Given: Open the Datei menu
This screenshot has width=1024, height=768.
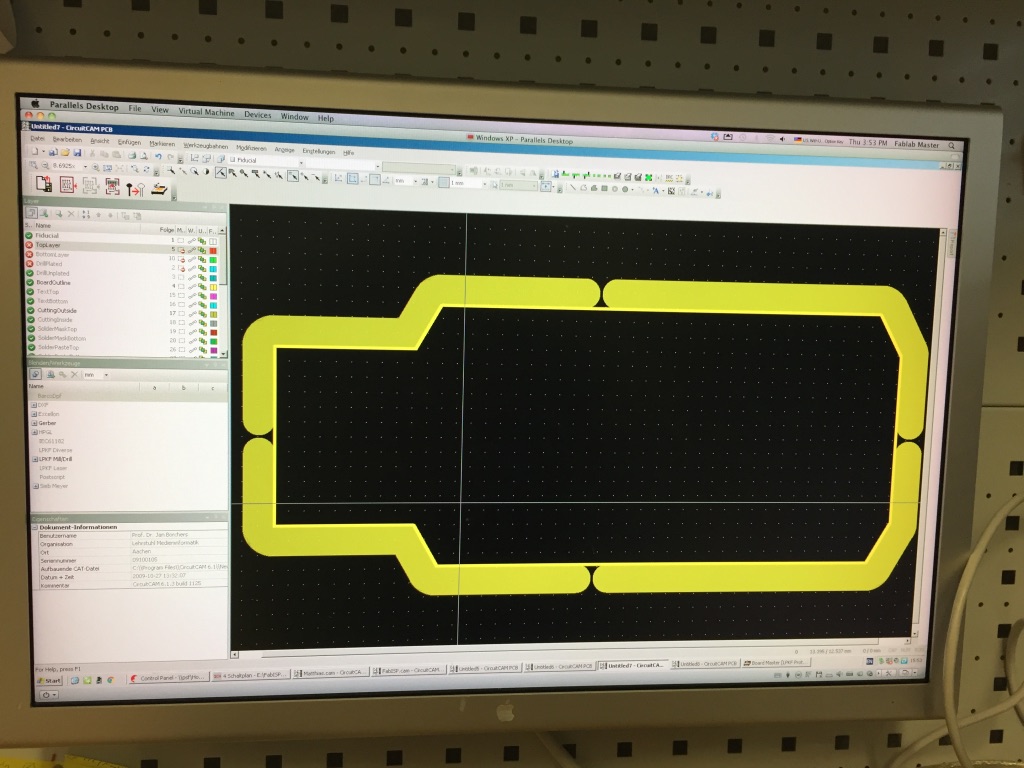Looking at the screenshot, I should (37, 138).
